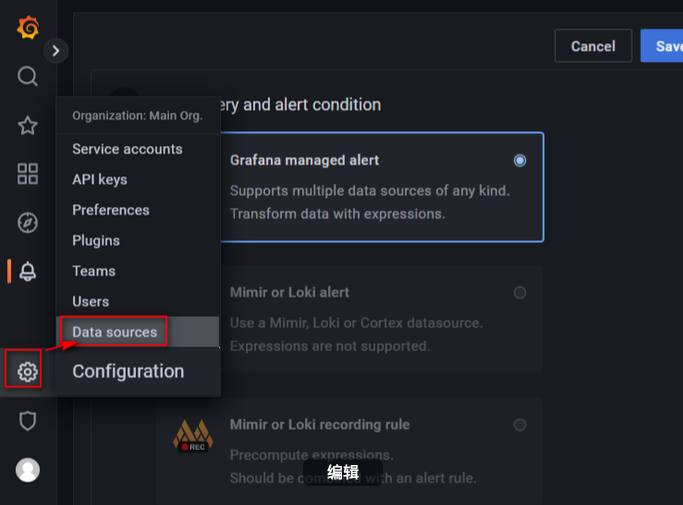
Task: Select Service accounts in Configuration menu
Action: [127, 149]
